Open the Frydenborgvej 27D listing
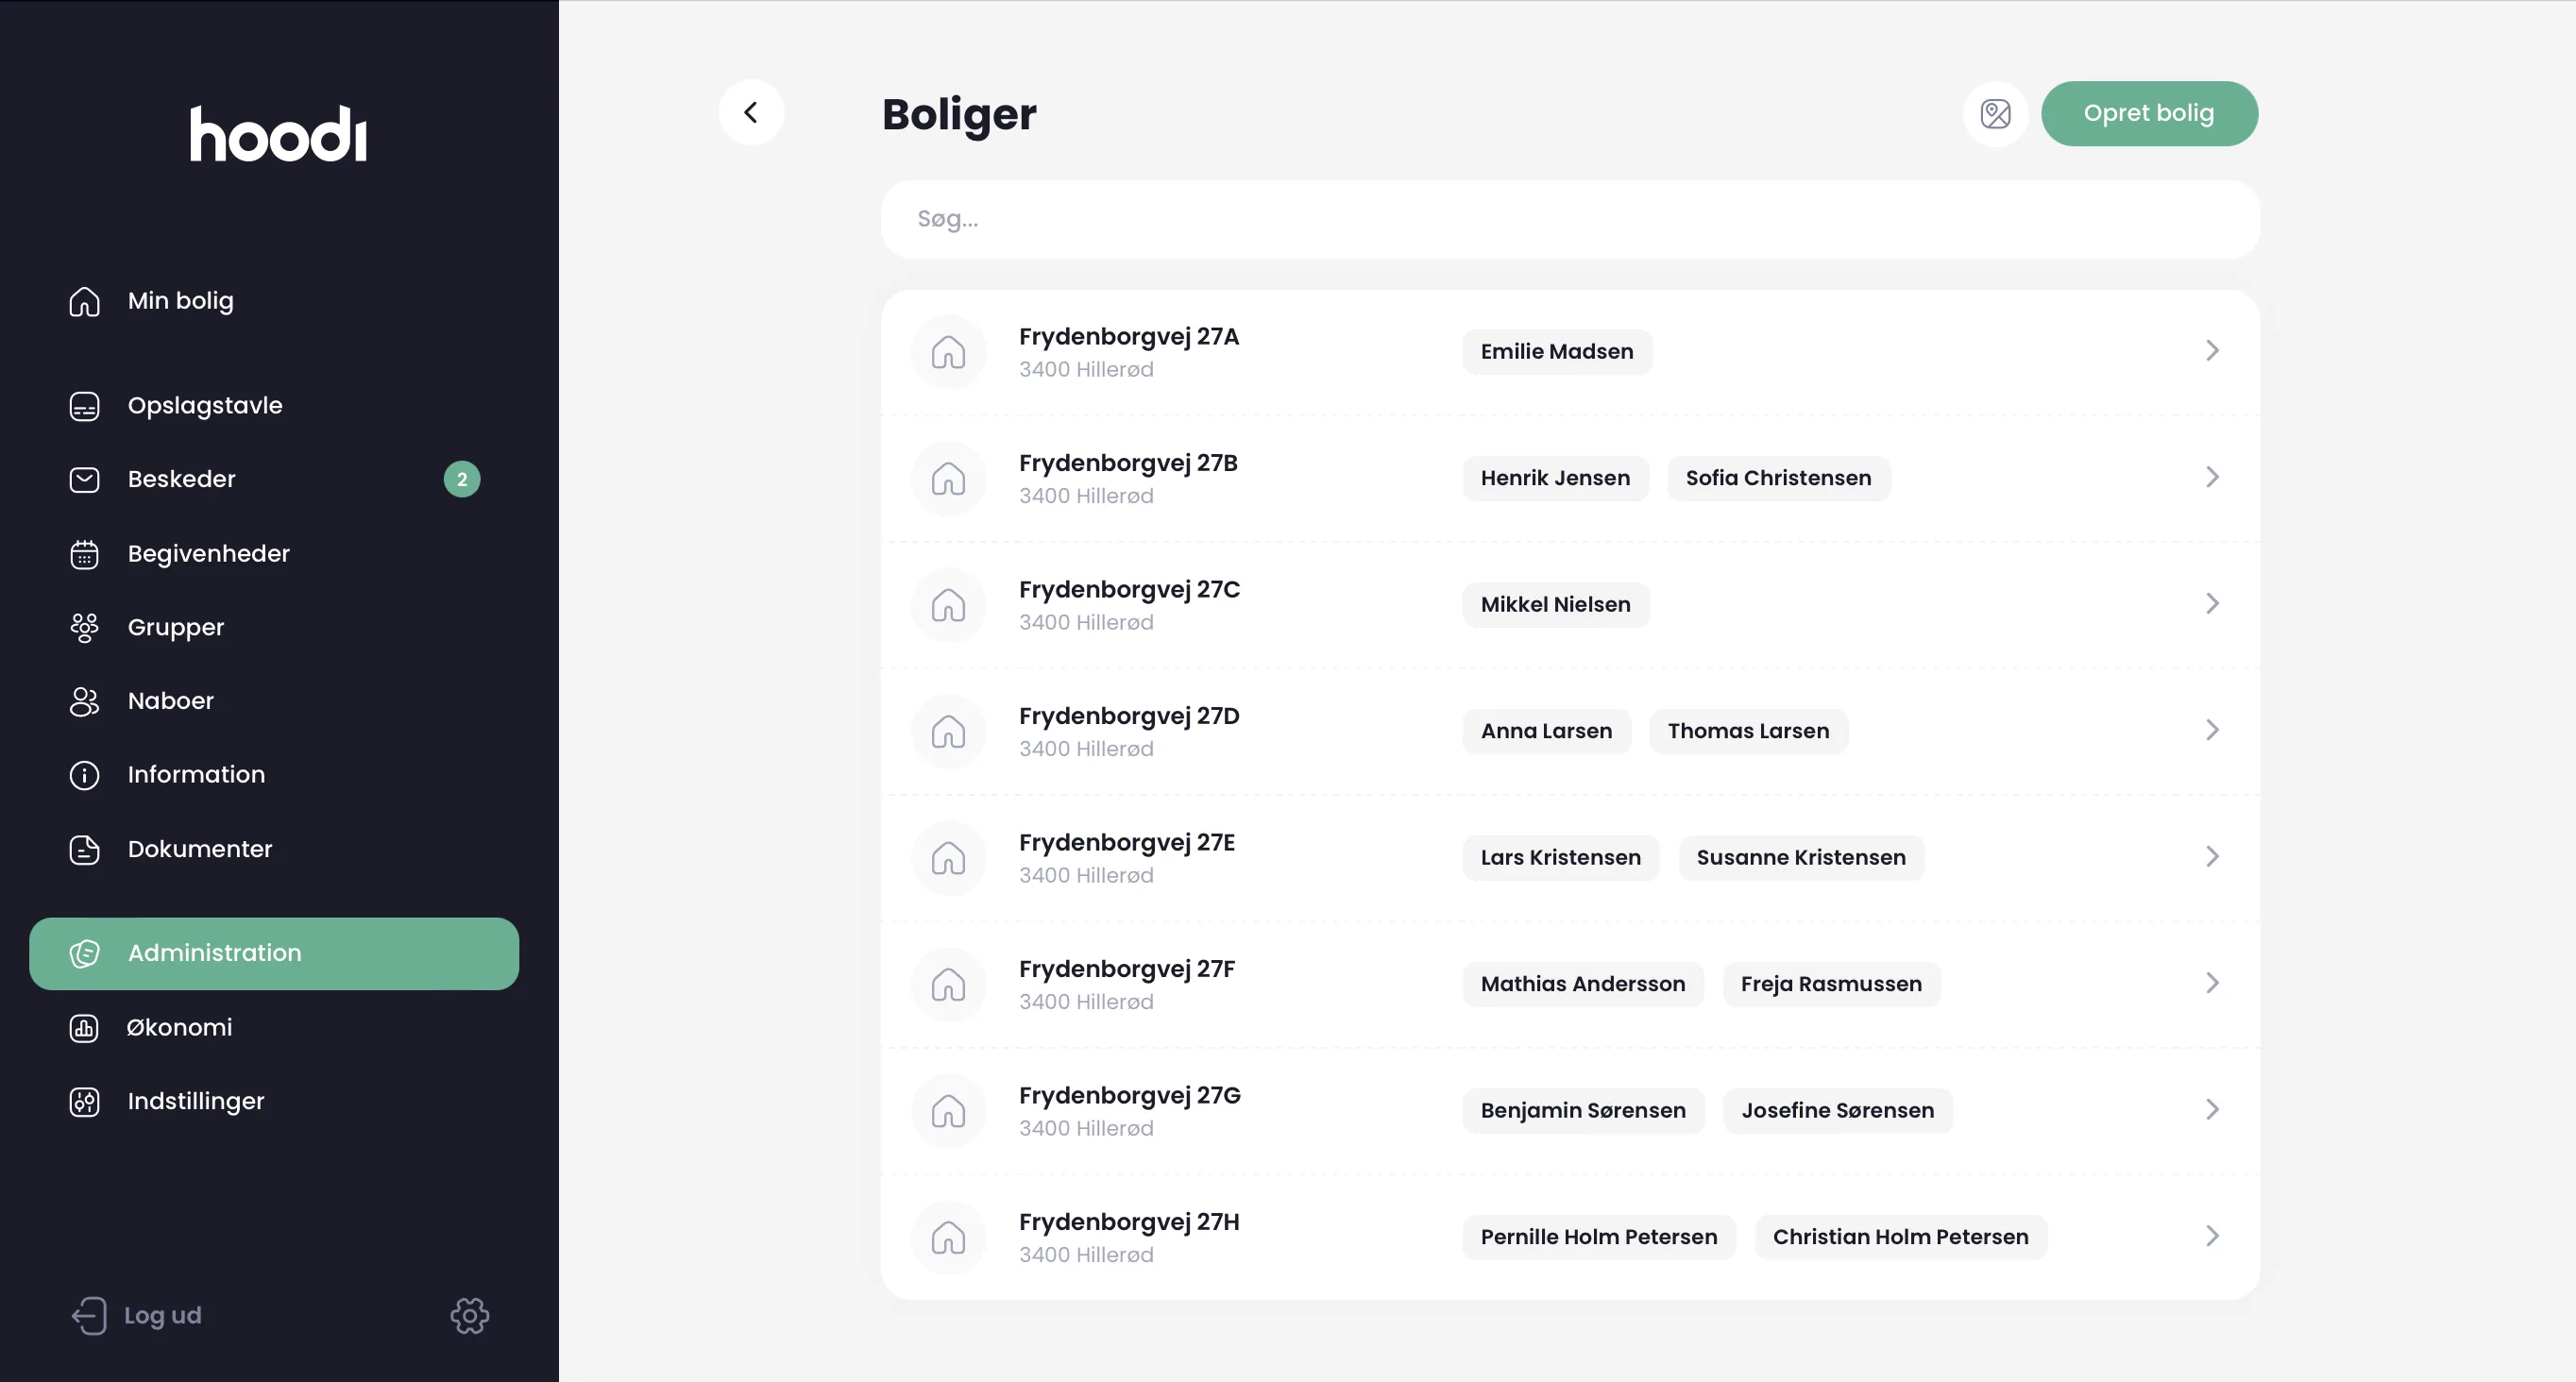This screenshot has width=2576, height=1382. click(x=1570, y=732)
